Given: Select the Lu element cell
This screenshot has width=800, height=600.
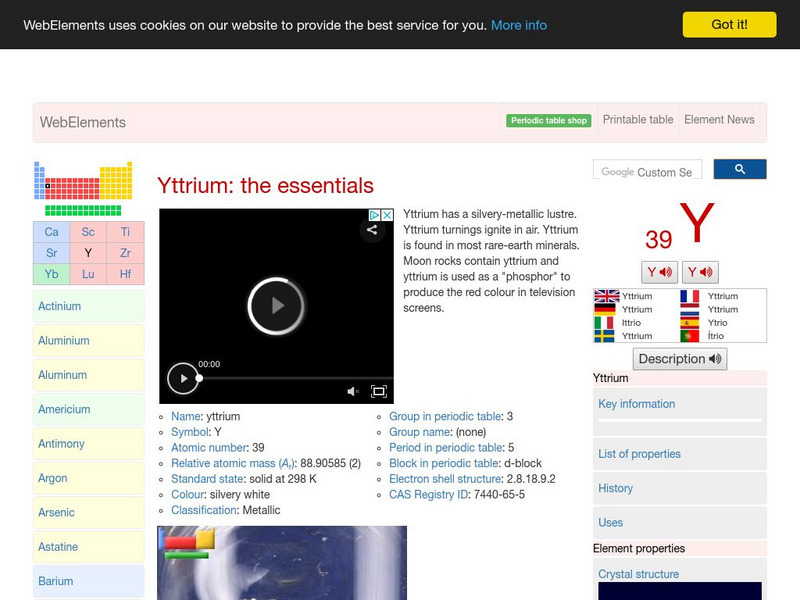Looking at the screenshot, I should pyautogui.click(x=88, y=274).
